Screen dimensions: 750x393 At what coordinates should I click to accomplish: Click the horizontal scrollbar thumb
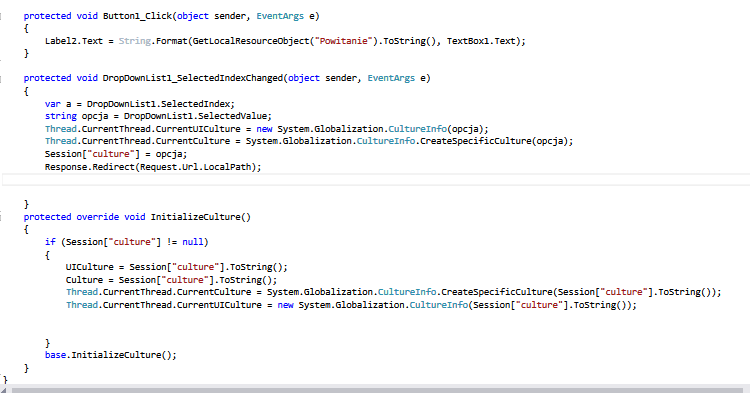377,390
